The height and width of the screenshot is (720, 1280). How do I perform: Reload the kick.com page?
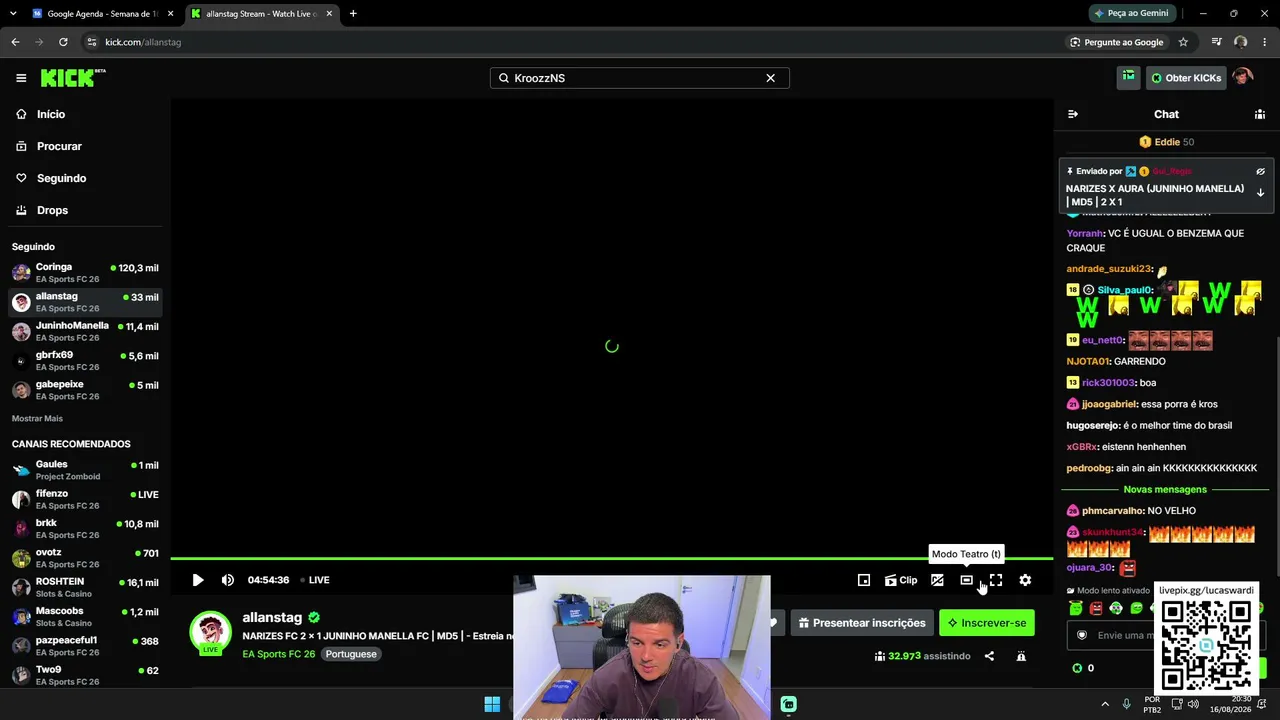coord(63,42)
